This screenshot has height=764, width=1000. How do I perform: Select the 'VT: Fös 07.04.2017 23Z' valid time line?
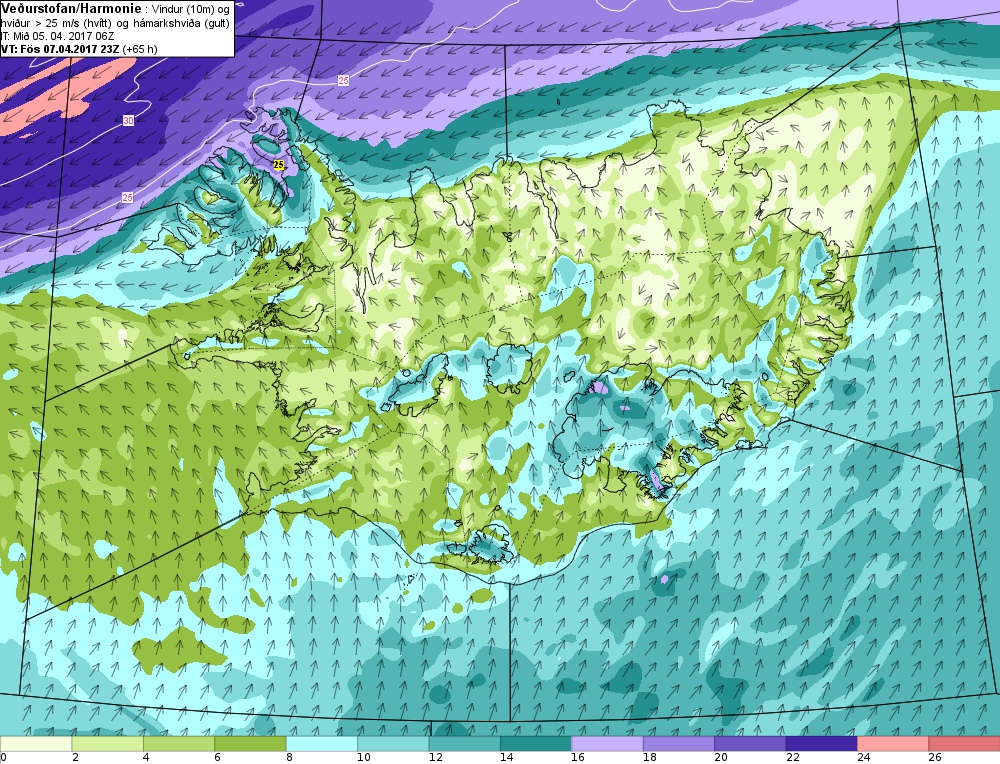tap(60, 49)
